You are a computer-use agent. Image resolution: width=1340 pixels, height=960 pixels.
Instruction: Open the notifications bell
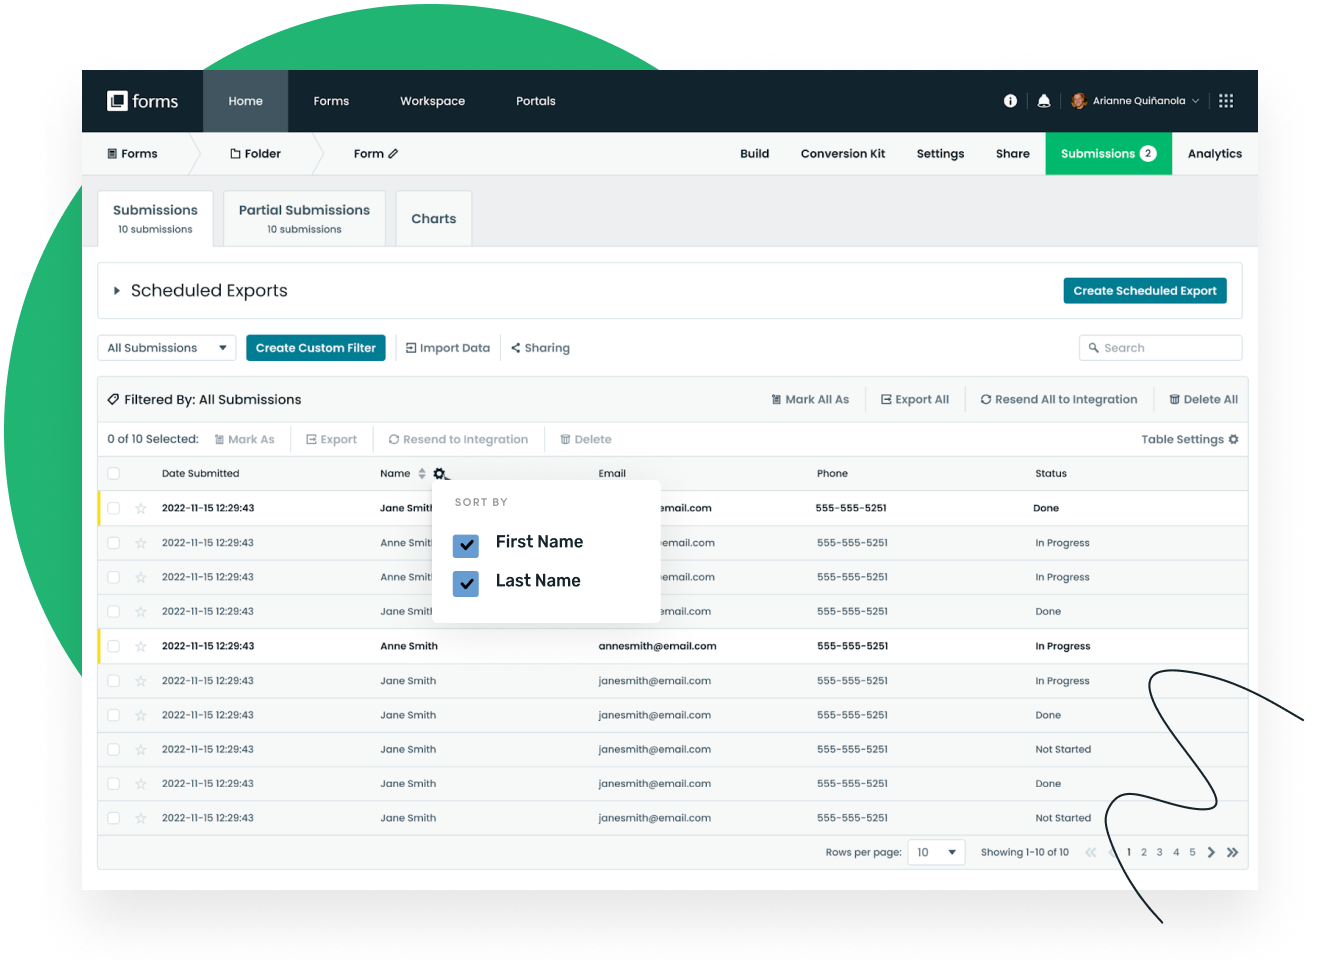pyautogui.click(x=1044, y=100)
